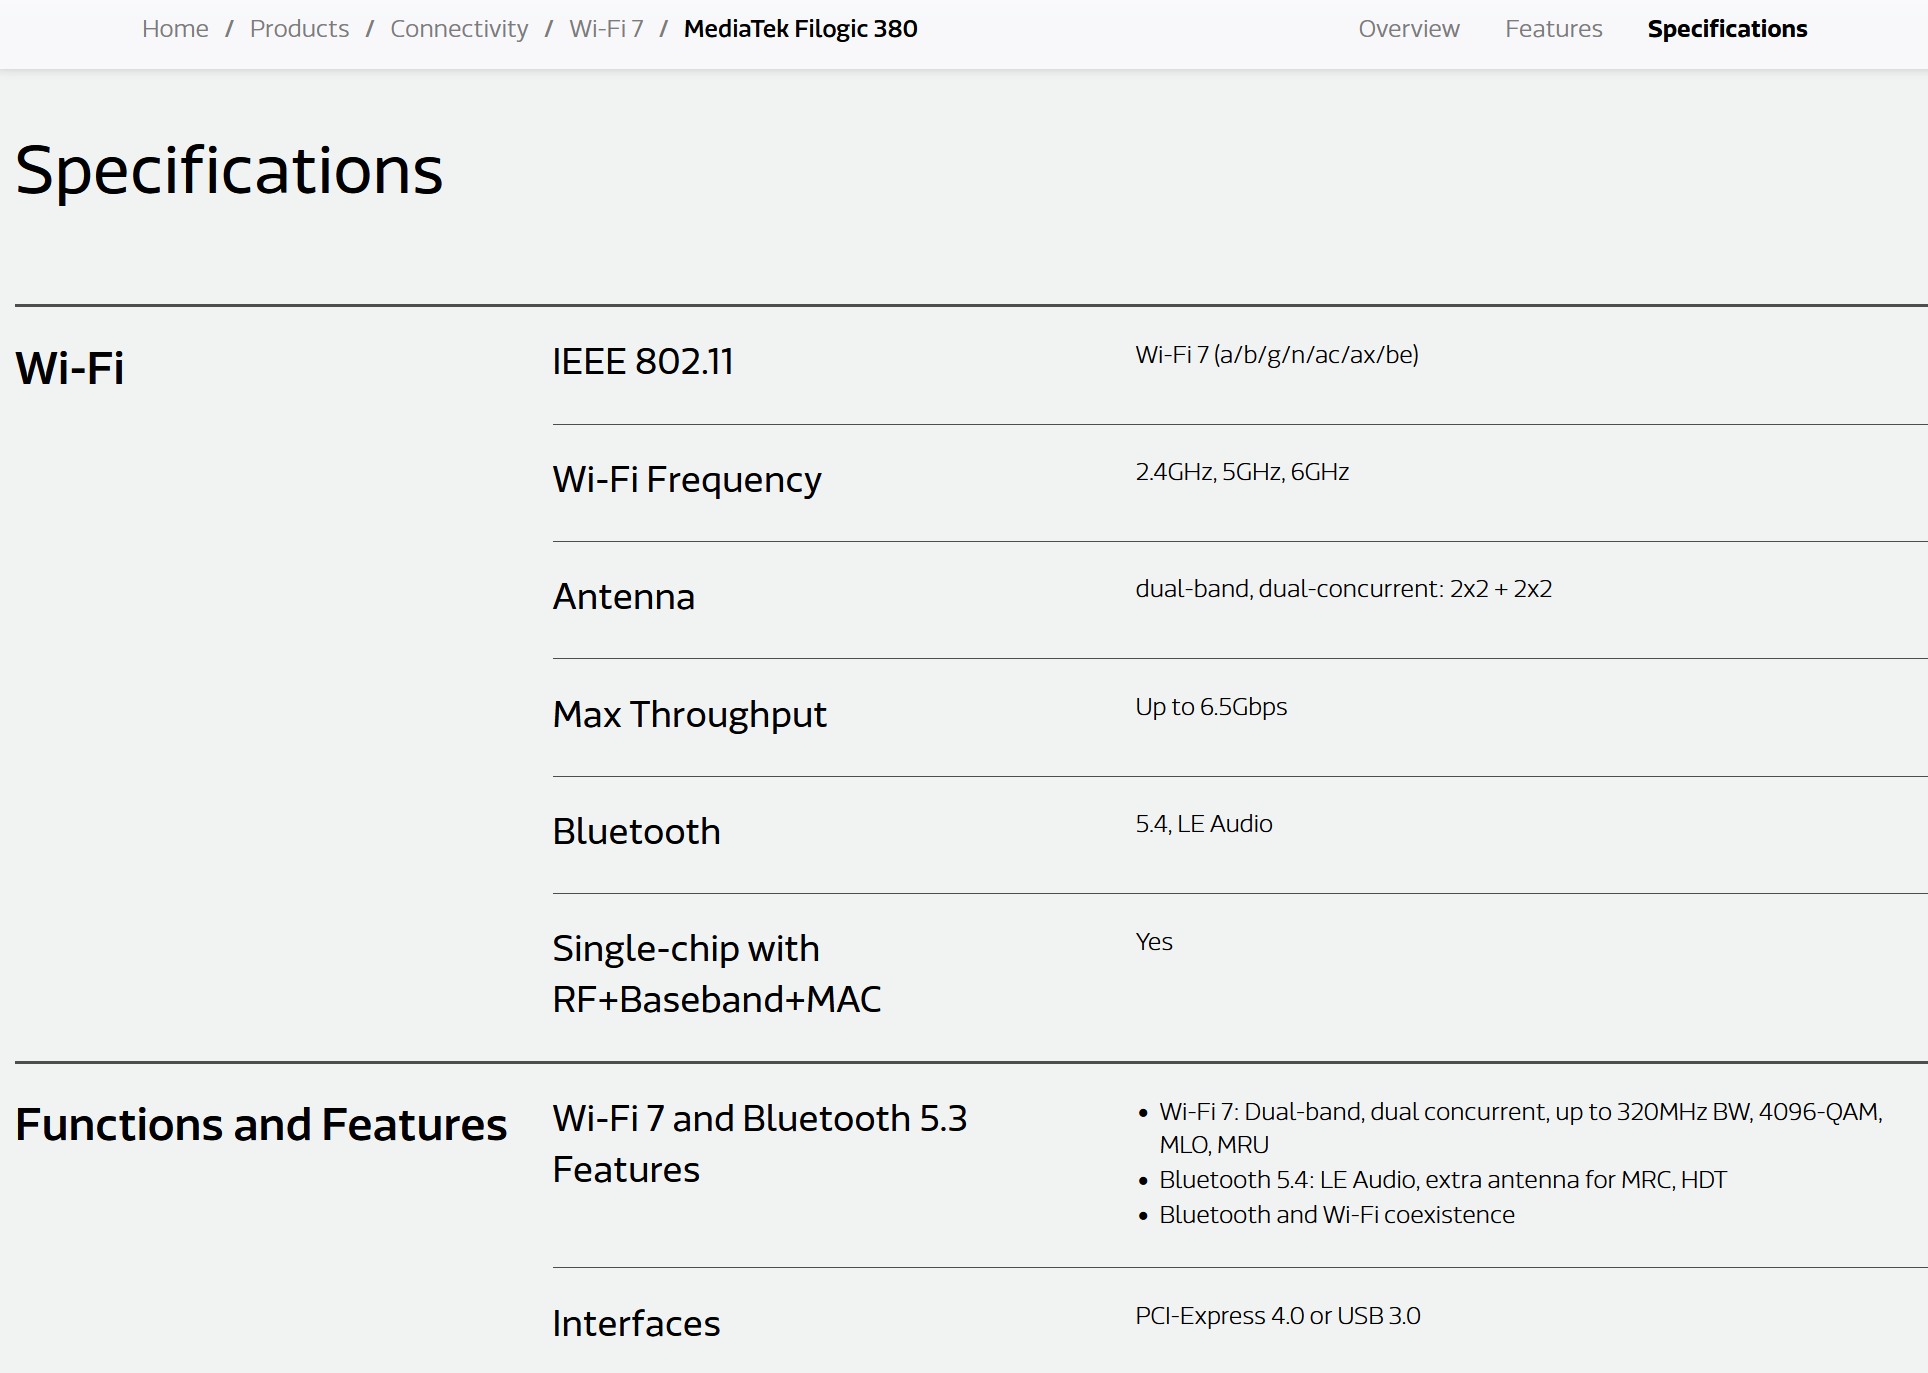
Task: Click the Antenna row label
Action: (623, 597)
